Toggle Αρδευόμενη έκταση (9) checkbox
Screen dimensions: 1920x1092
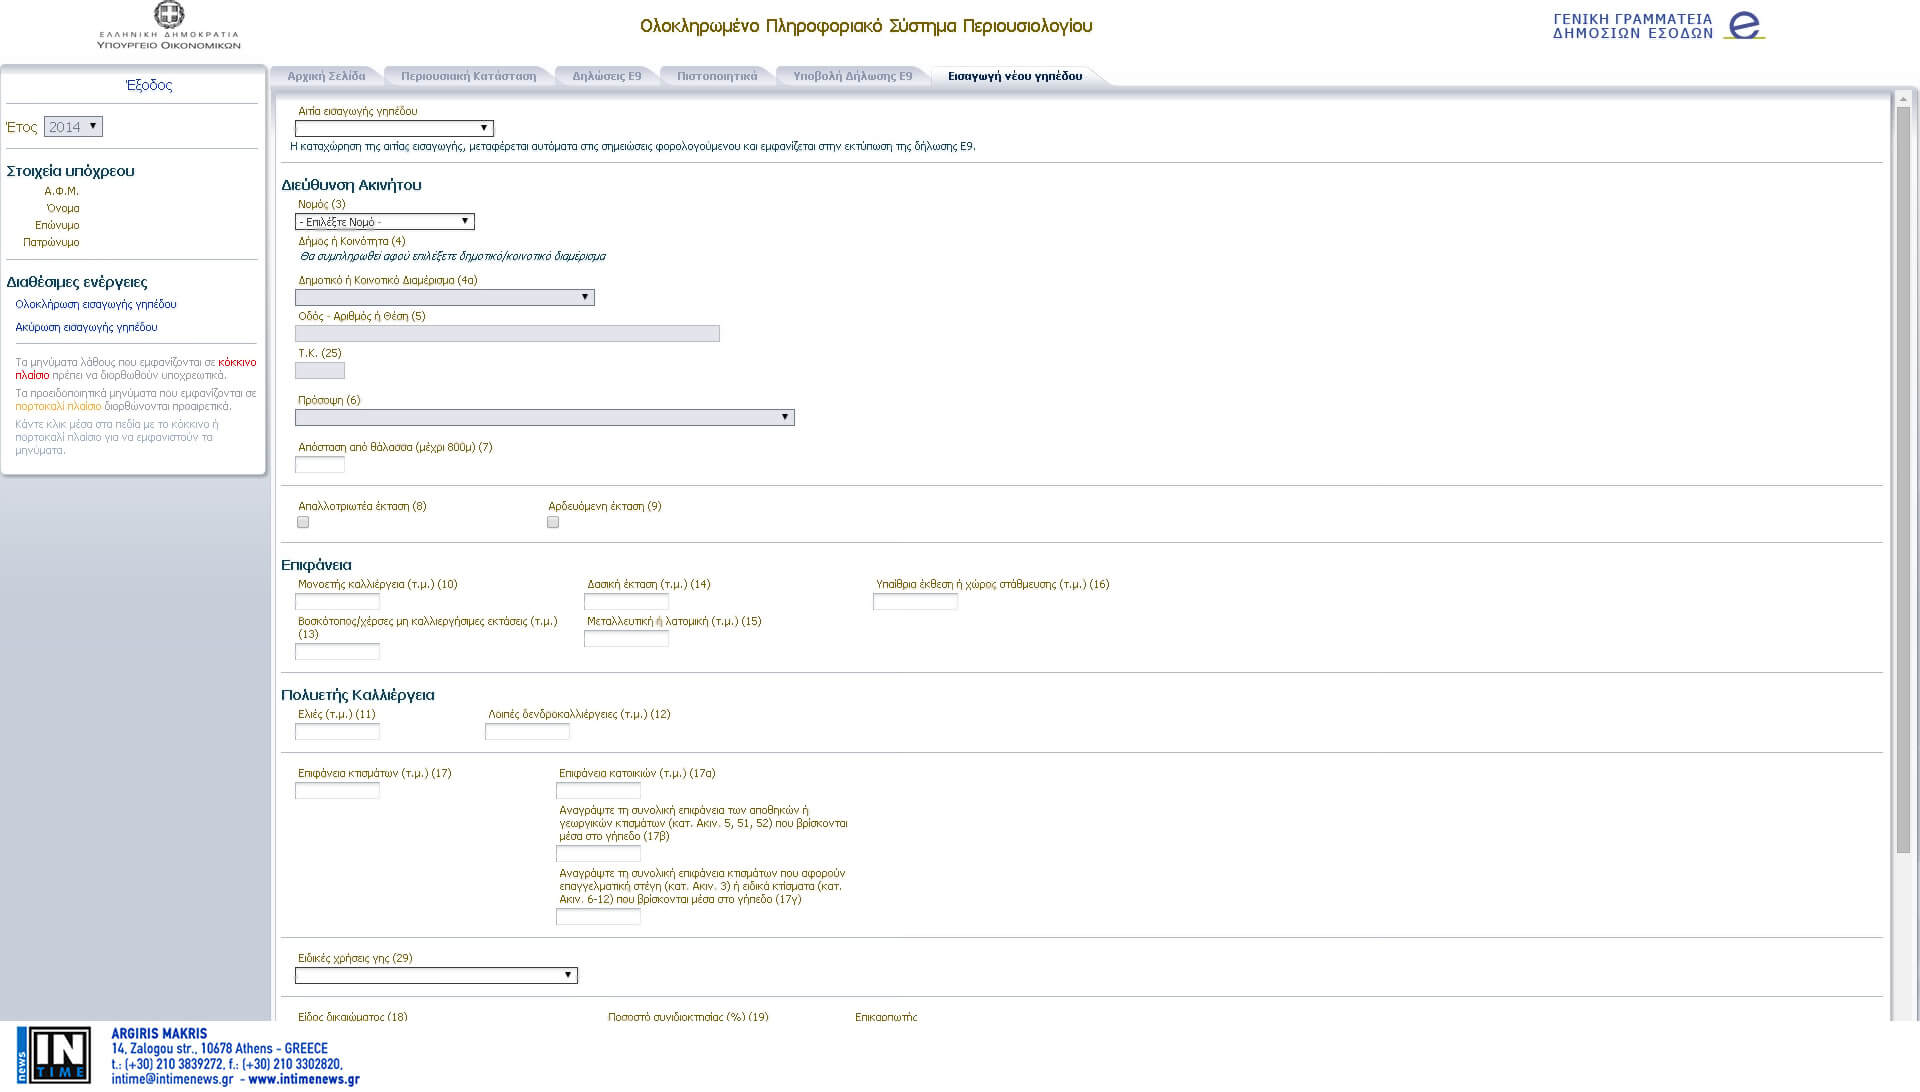[x=553, y=522]
